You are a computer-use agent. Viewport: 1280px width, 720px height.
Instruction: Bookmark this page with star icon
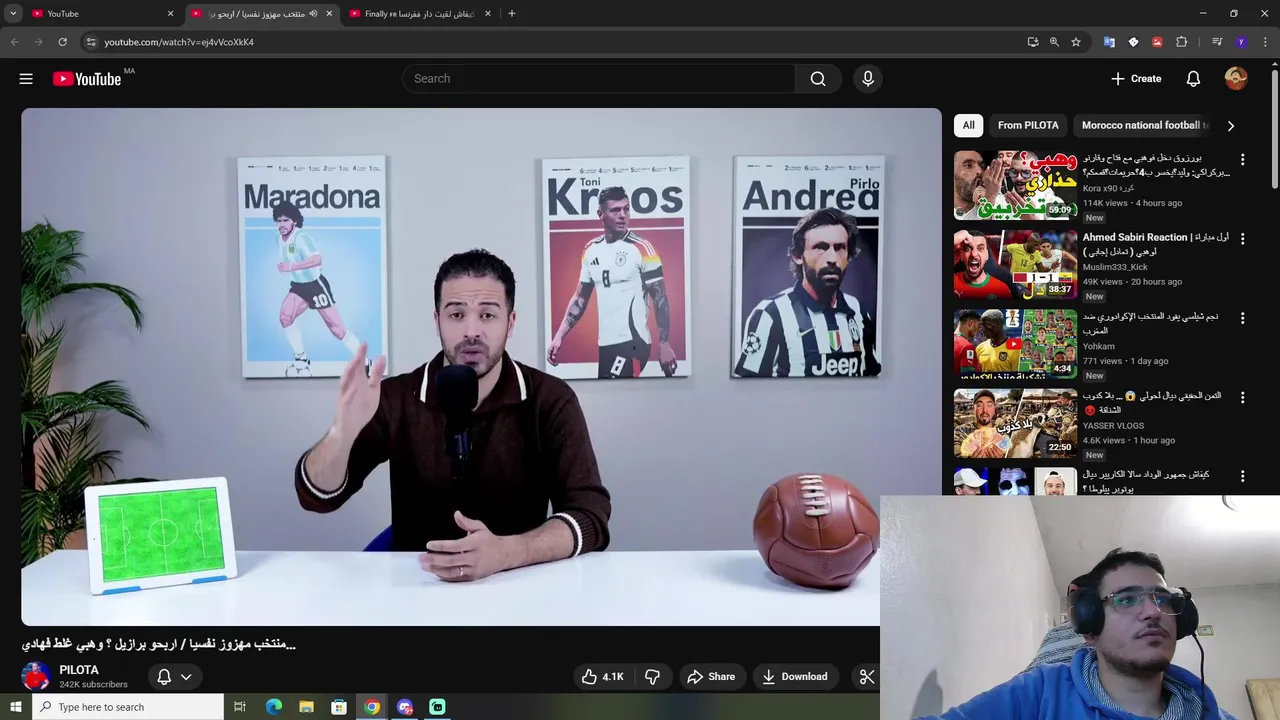tap(1076, 42)
